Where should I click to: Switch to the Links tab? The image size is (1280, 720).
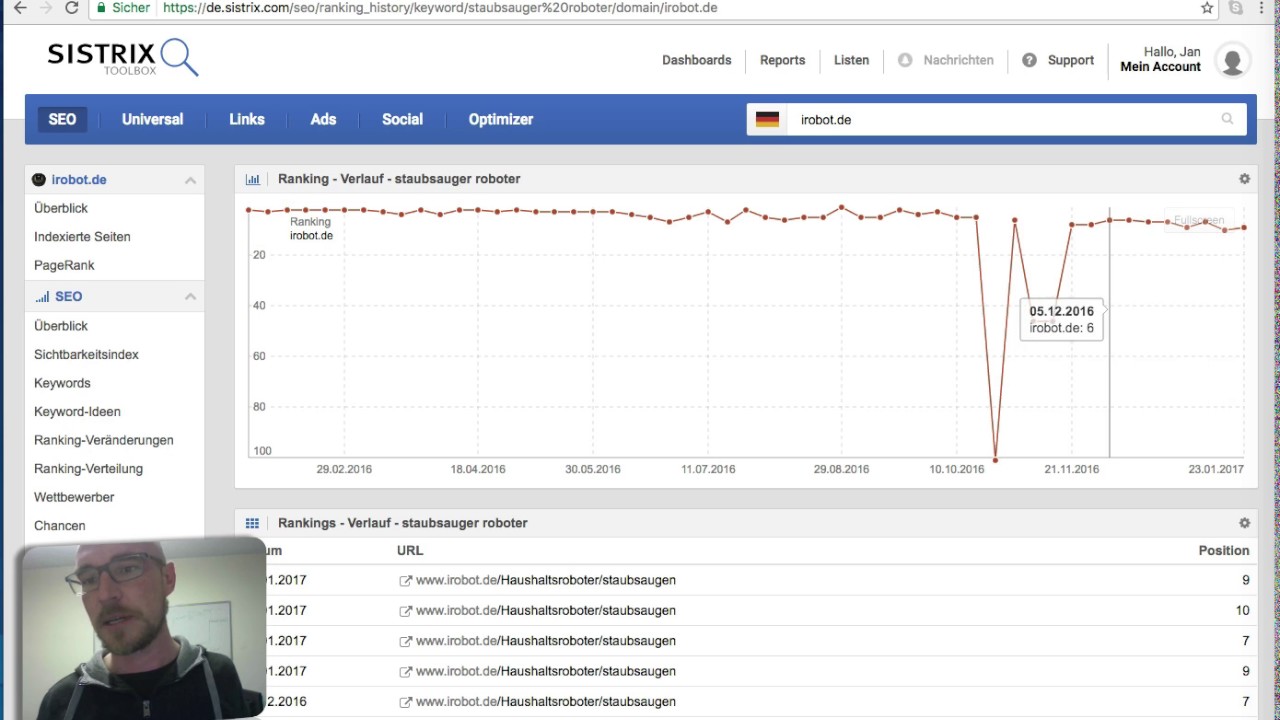pos(247,119)
